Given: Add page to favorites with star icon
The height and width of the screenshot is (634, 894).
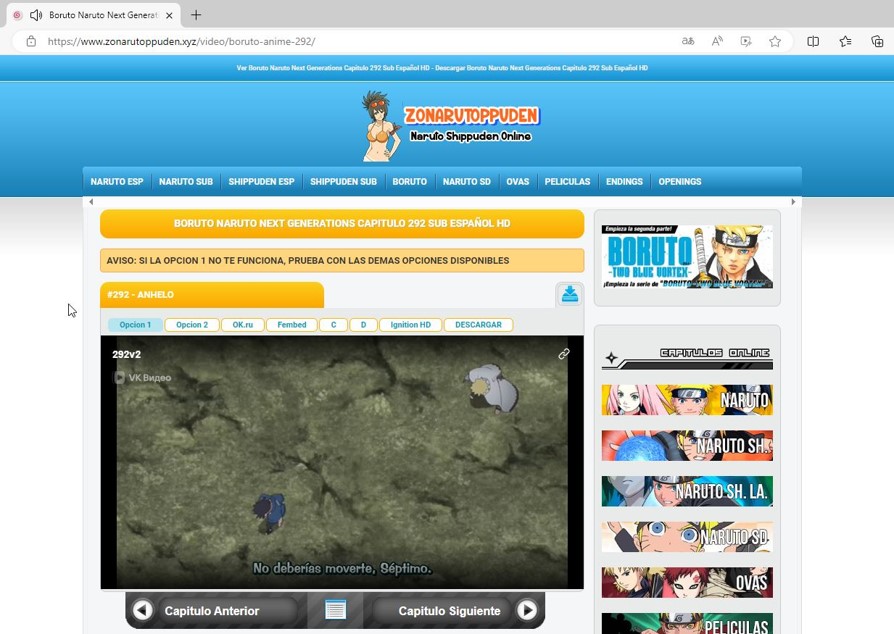Looking at the screenshot, I should click(775, 41).
